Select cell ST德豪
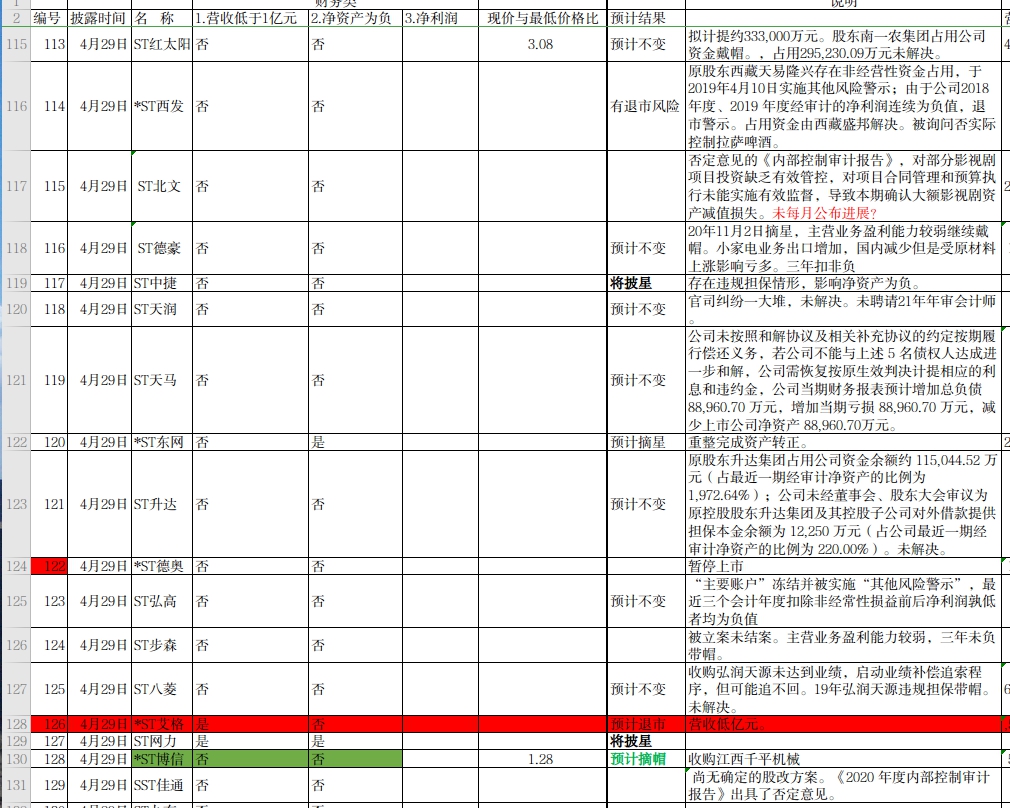Image resolution: width=1010 pixels, height=808 pixels. point(162,248)
